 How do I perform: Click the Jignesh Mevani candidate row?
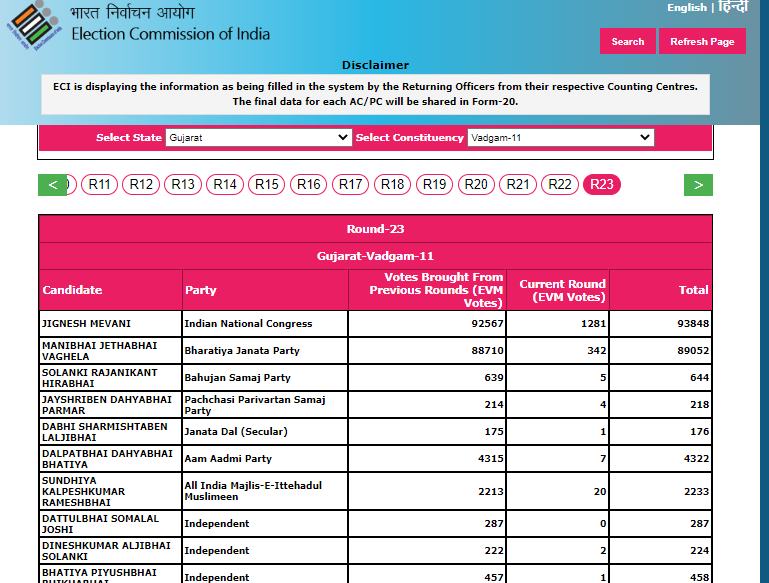click(x=86, y=324)
